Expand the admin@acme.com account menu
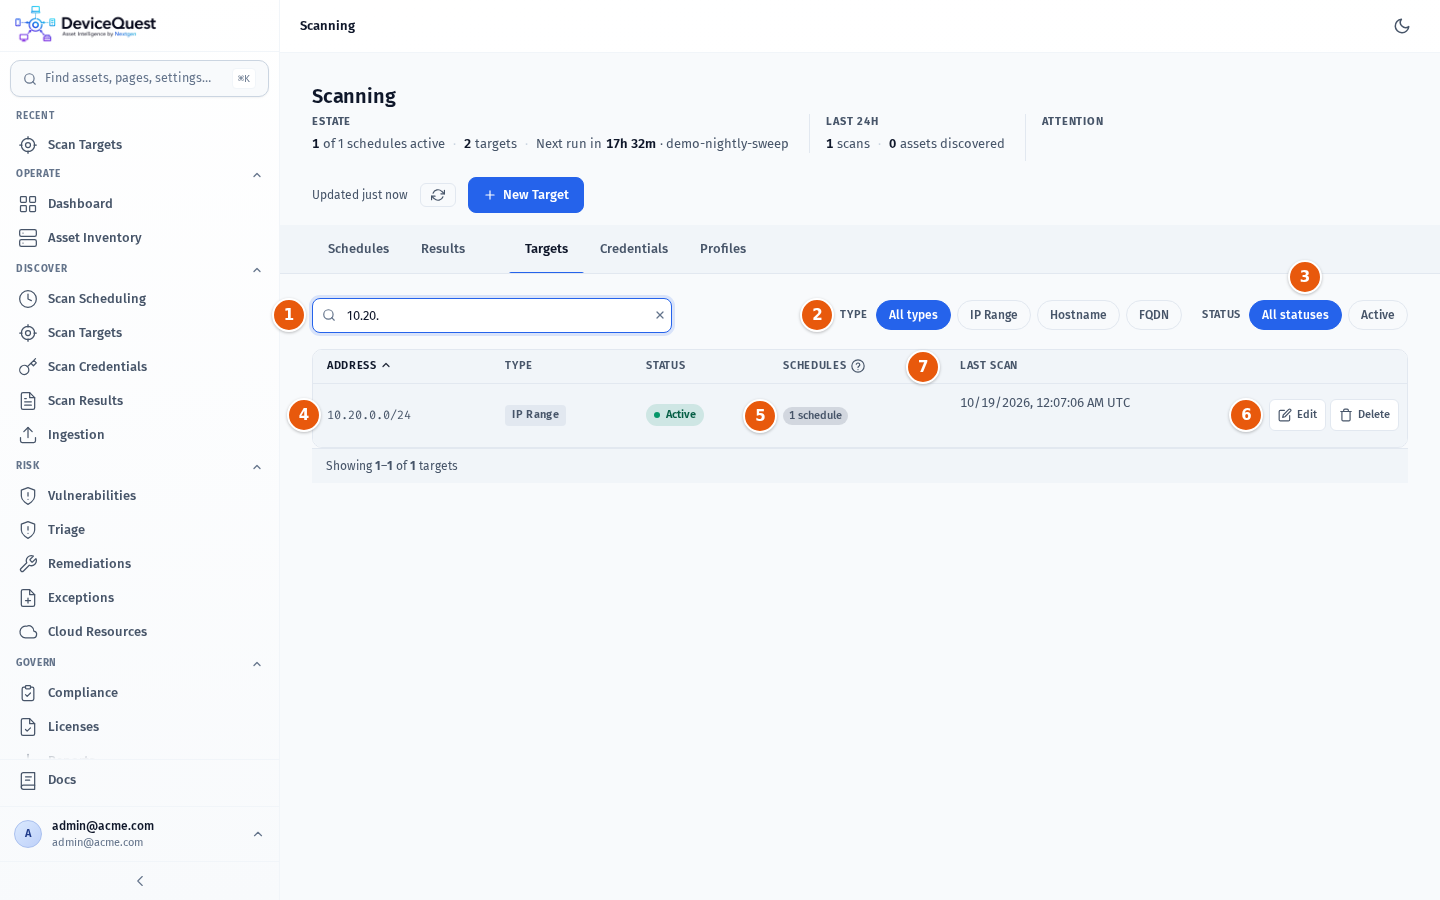This screenshot has height=900, width=1440. 139,834
